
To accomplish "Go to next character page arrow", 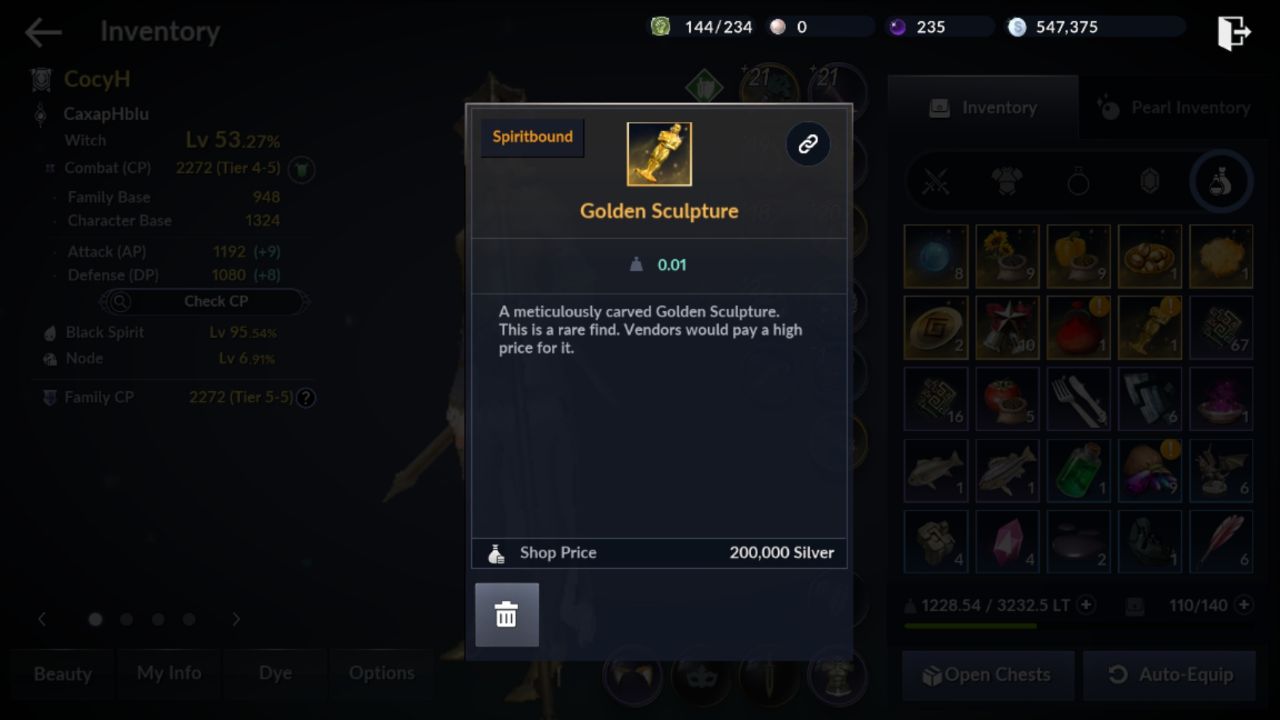I will coord(236,619).
